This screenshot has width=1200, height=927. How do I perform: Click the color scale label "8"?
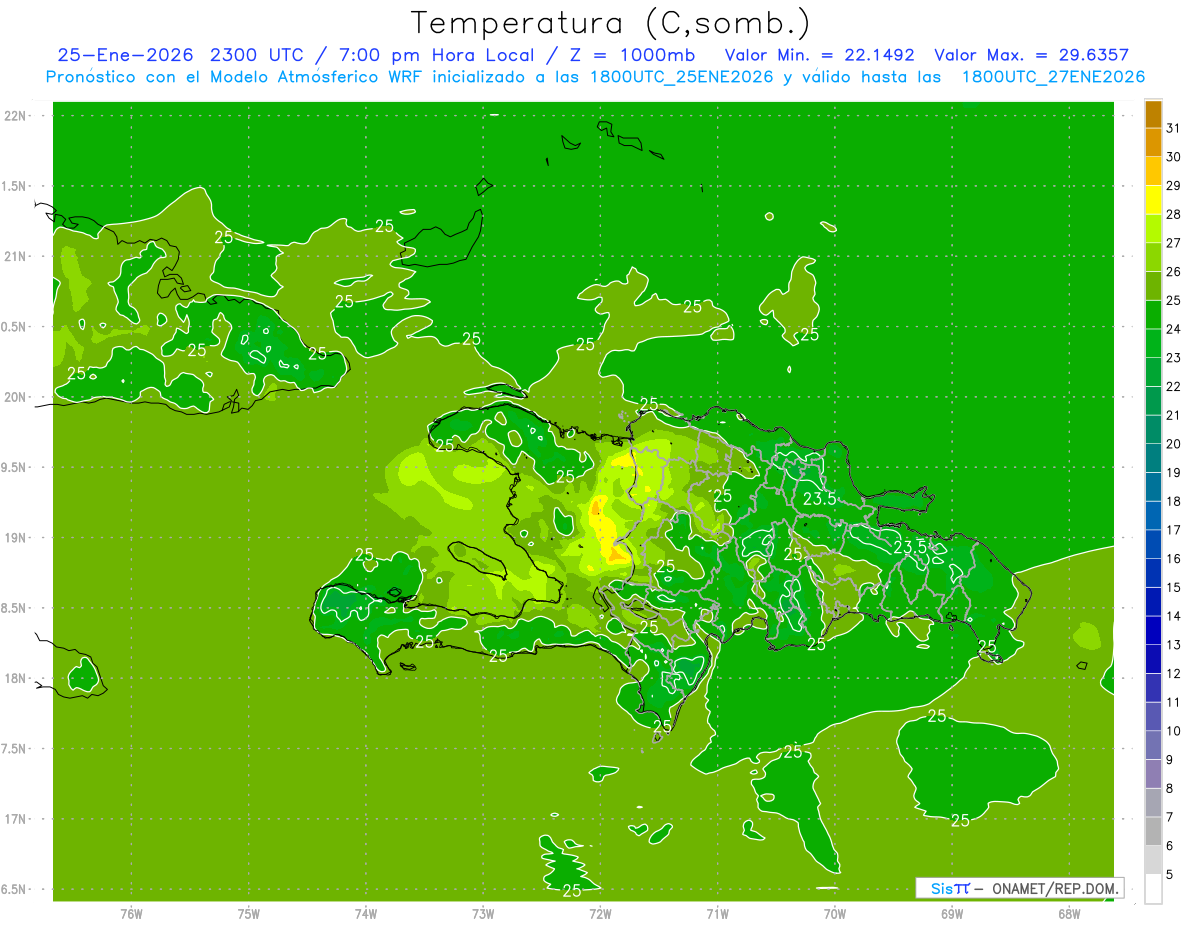point(1169,789)
